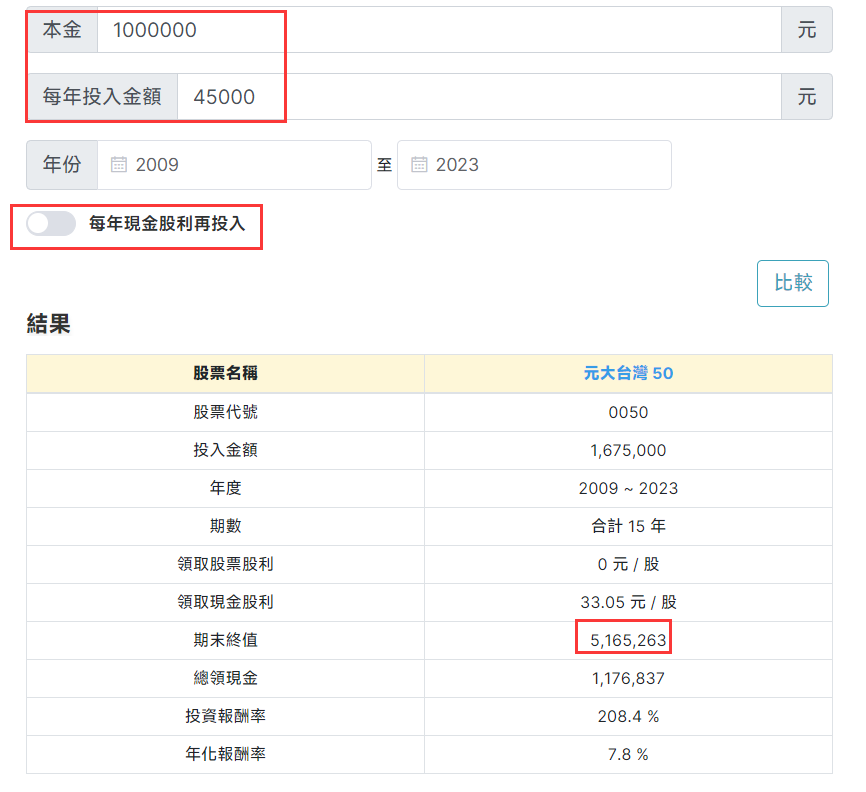Click the 每年投入金額 input showing 45000
The height and width of the screenshot is (792, 866).
point(478,97)
